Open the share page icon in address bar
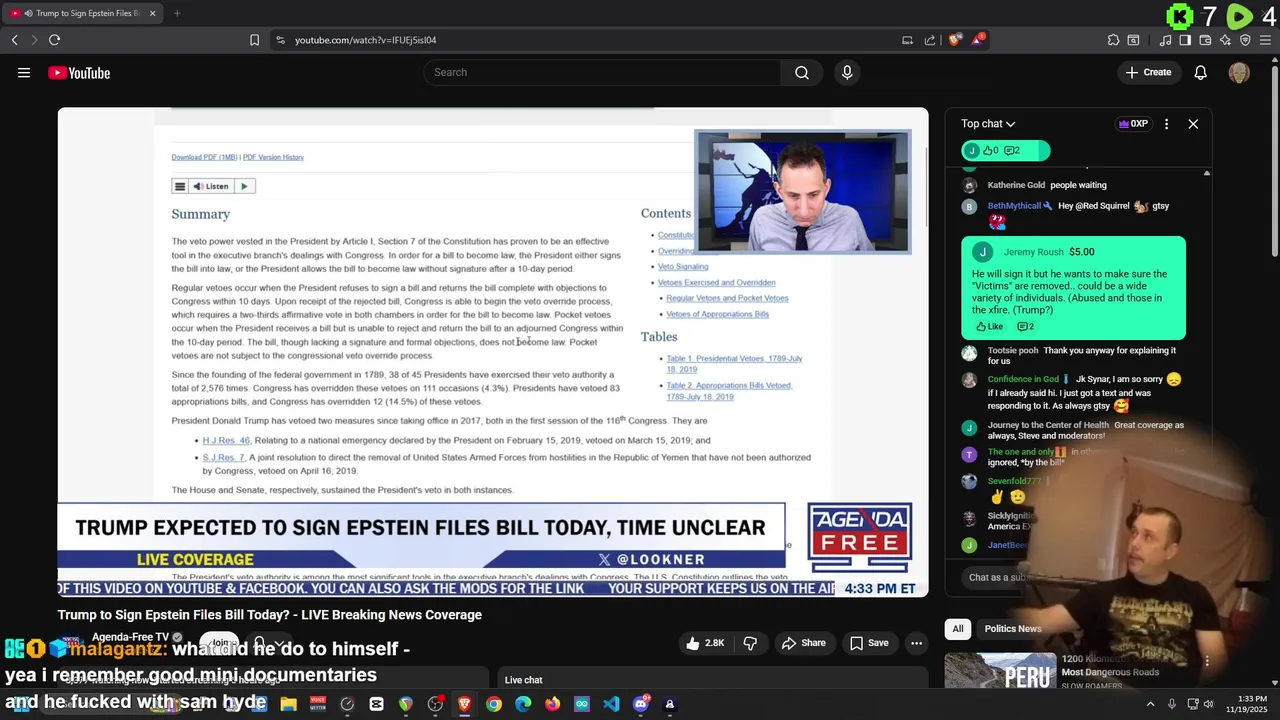Viewport: 1280px width, 720px height. [x=930, y=40]
